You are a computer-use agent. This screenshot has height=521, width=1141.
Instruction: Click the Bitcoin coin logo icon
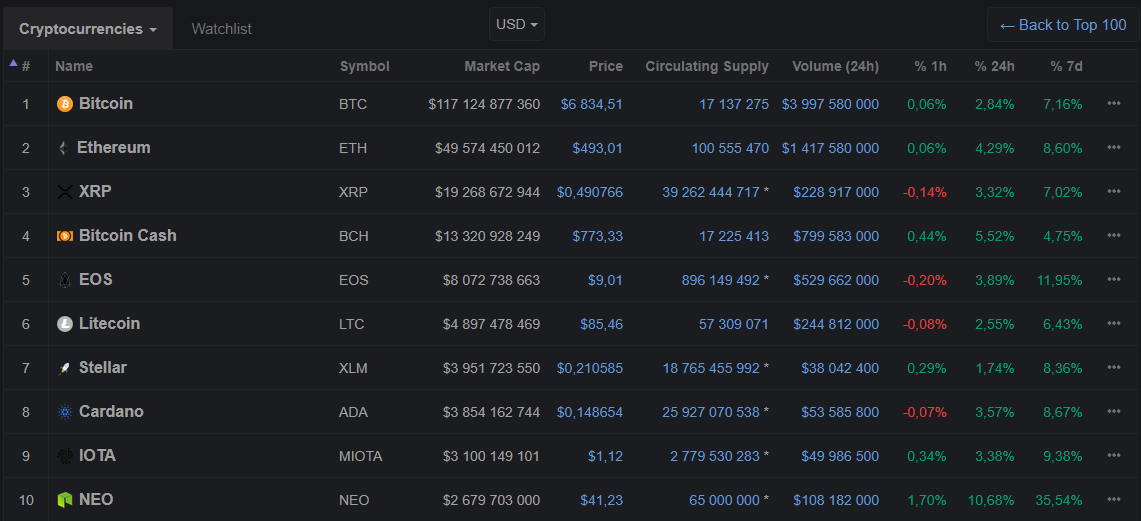65,104
